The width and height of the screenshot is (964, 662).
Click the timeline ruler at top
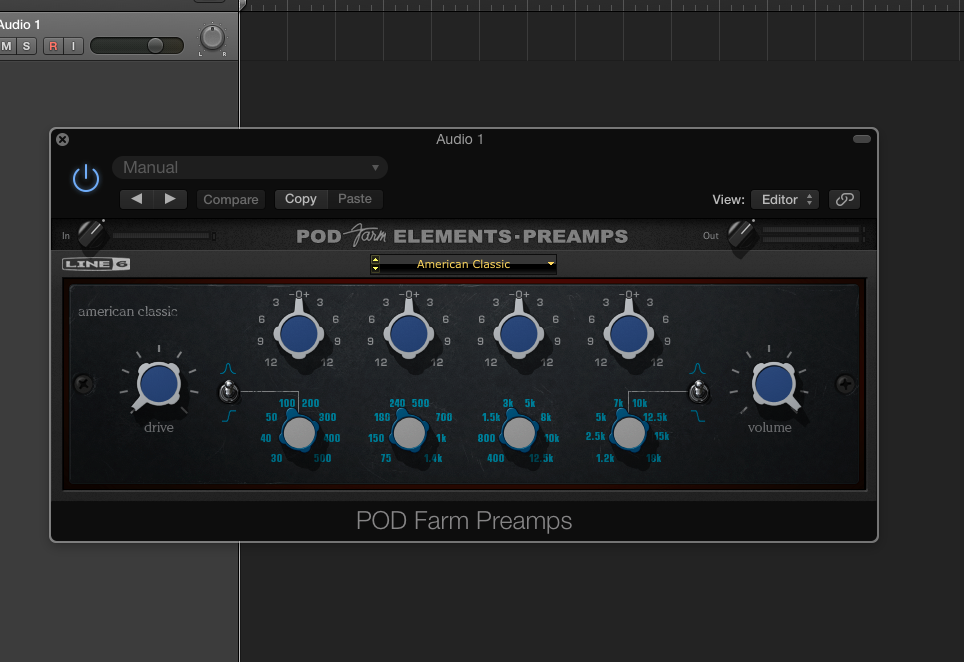(x=601, y=6)
